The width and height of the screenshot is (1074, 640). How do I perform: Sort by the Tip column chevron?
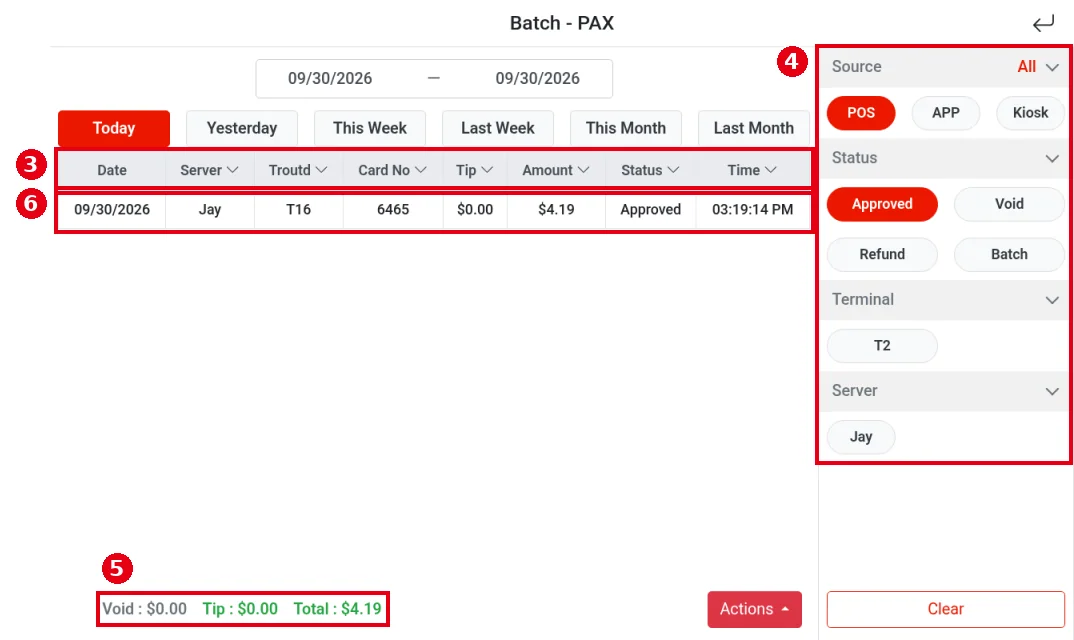487,170
